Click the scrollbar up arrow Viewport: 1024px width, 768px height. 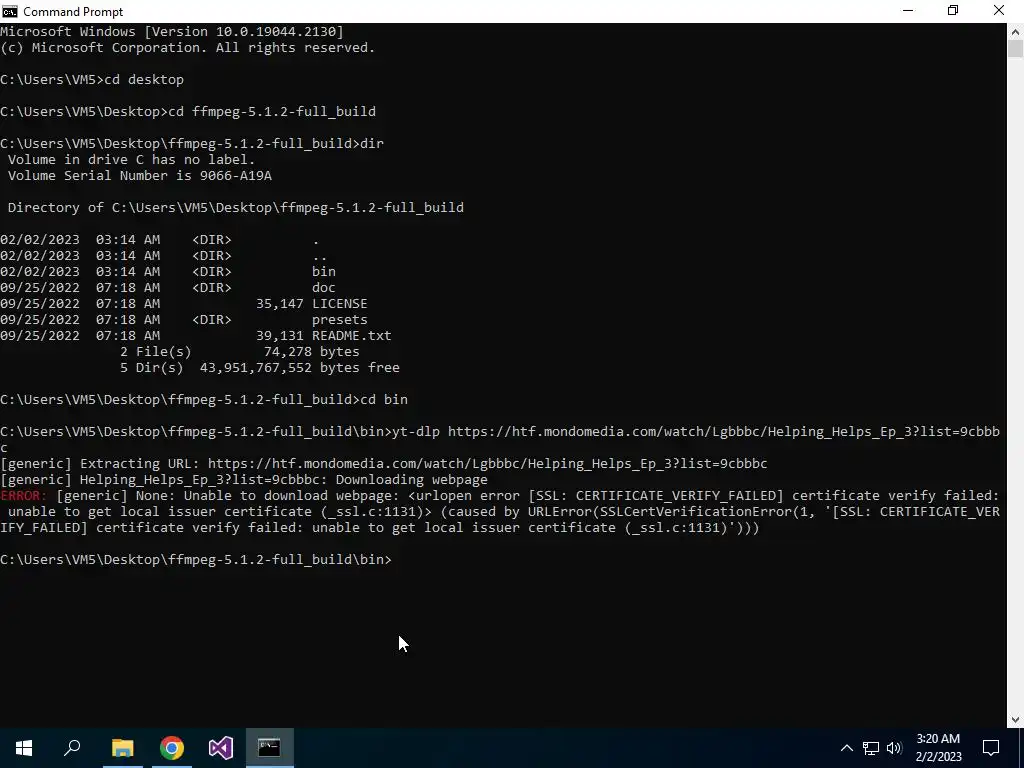[1016, 31]
